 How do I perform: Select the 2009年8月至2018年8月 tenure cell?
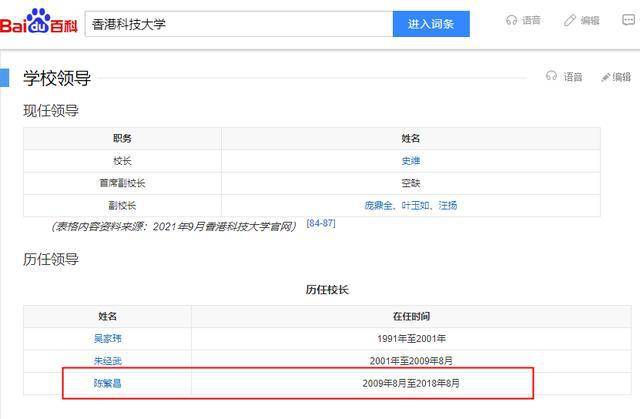tap(411, 383)
